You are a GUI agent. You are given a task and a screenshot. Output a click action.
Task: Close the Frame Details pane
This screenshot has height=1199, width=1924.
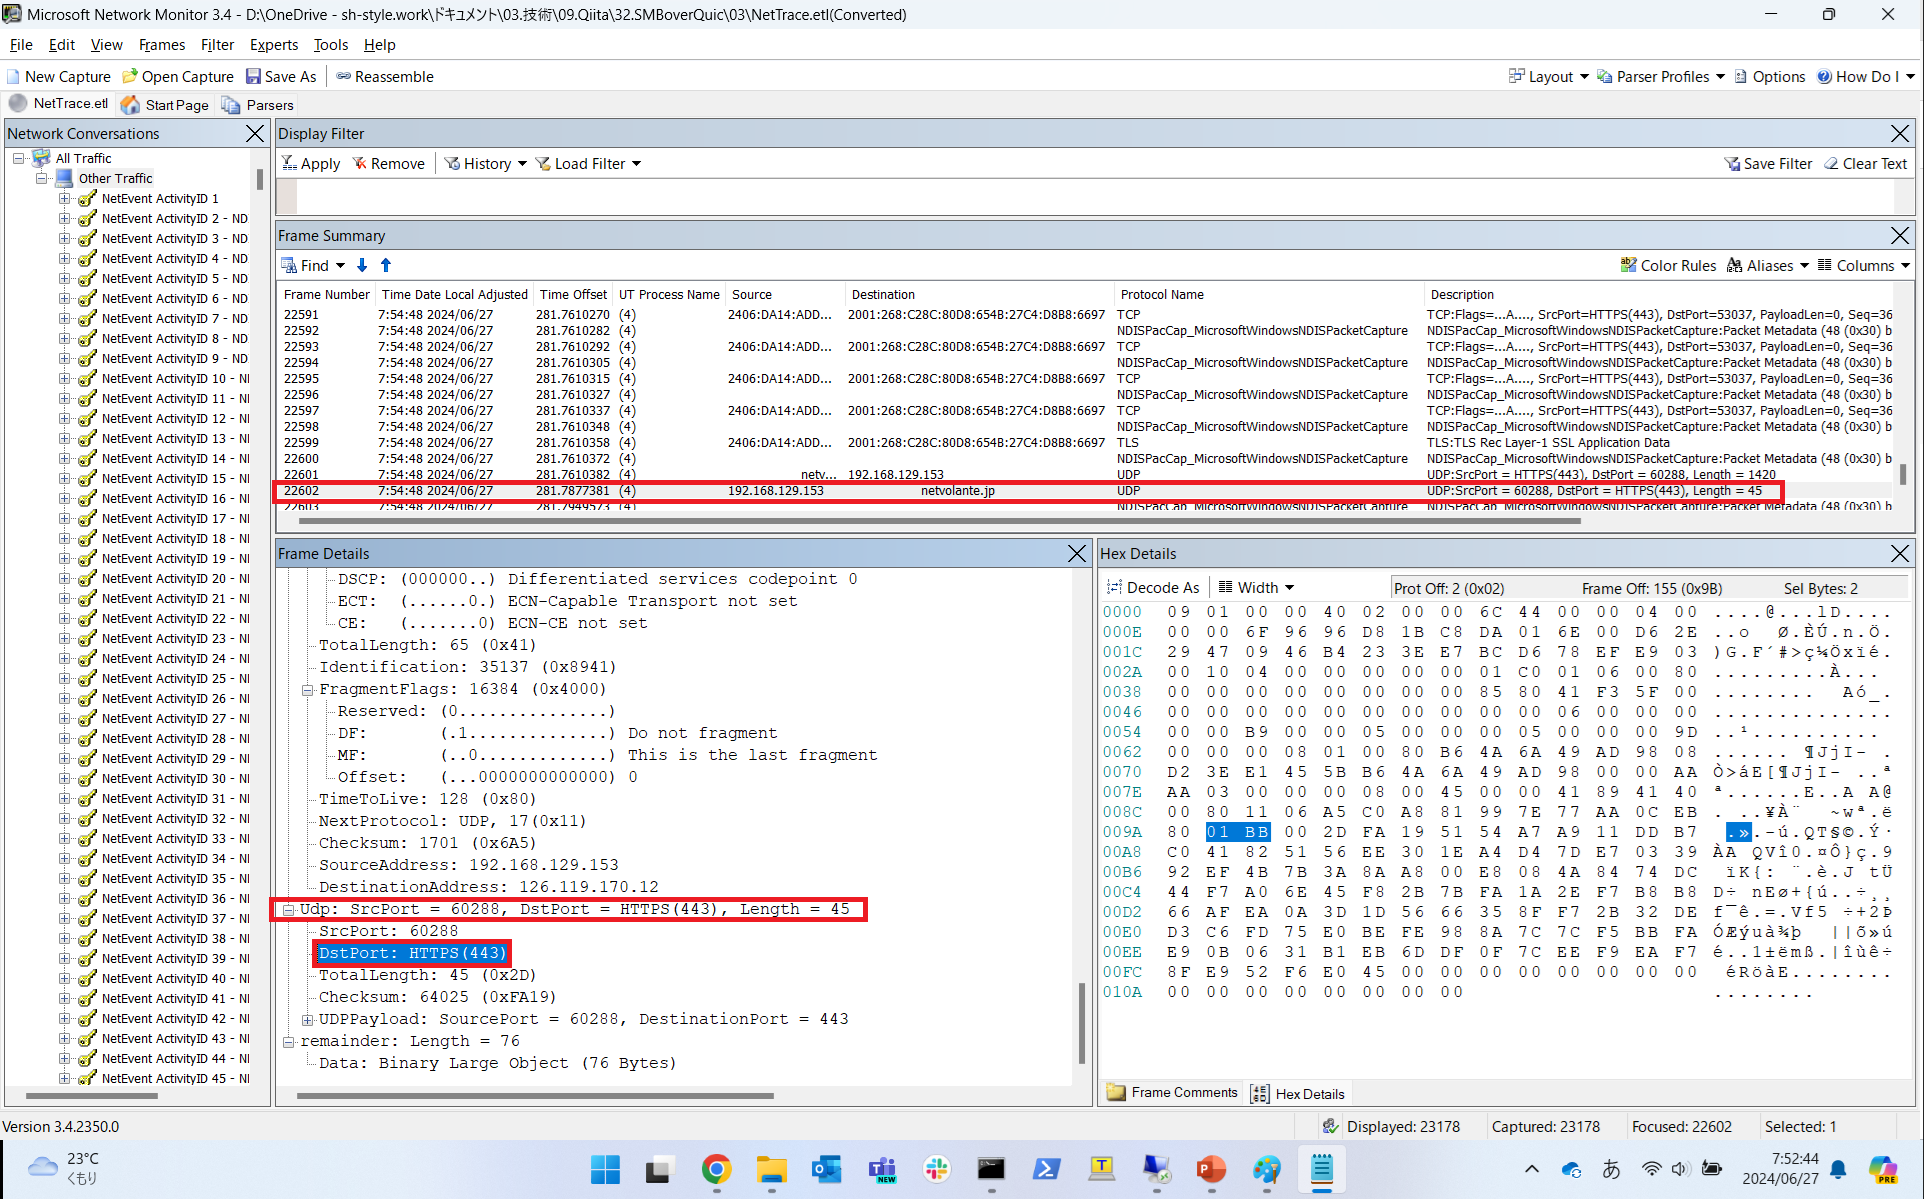point(1077,554)
